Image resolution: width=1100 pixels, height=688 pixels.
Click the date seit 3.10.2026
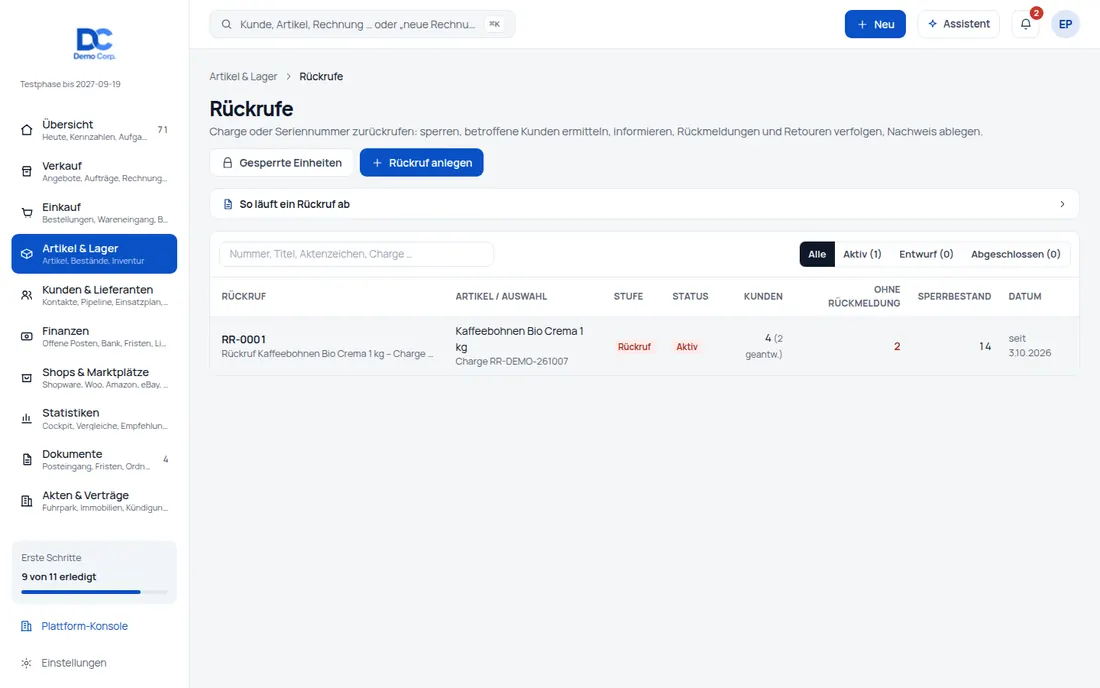pyautogui.click(x=1030, y=346)
